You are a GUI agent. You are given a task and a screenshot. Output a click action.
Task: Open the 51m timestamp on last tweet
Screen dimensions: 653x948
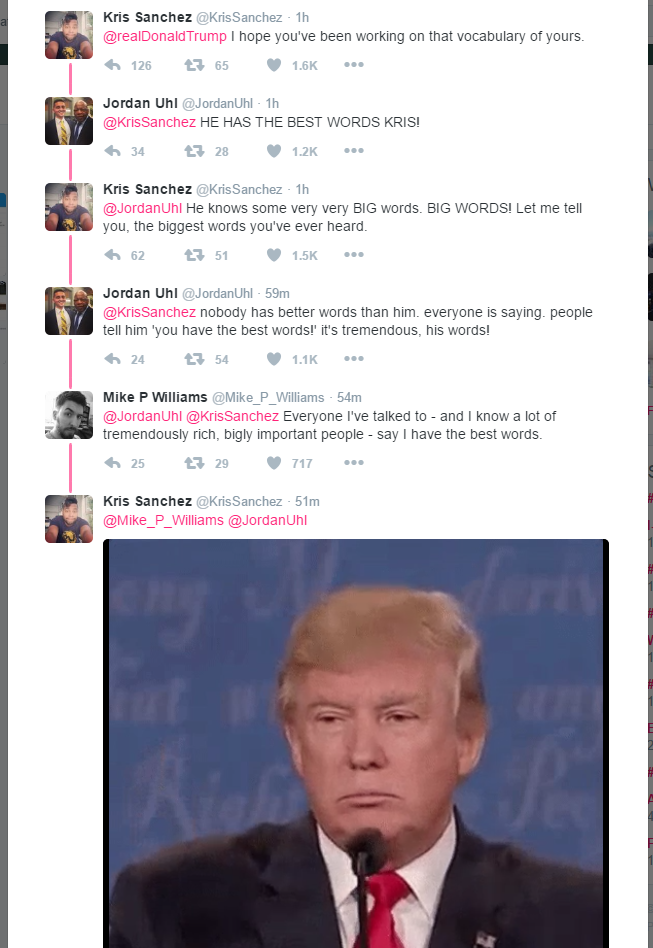(307, 501)
